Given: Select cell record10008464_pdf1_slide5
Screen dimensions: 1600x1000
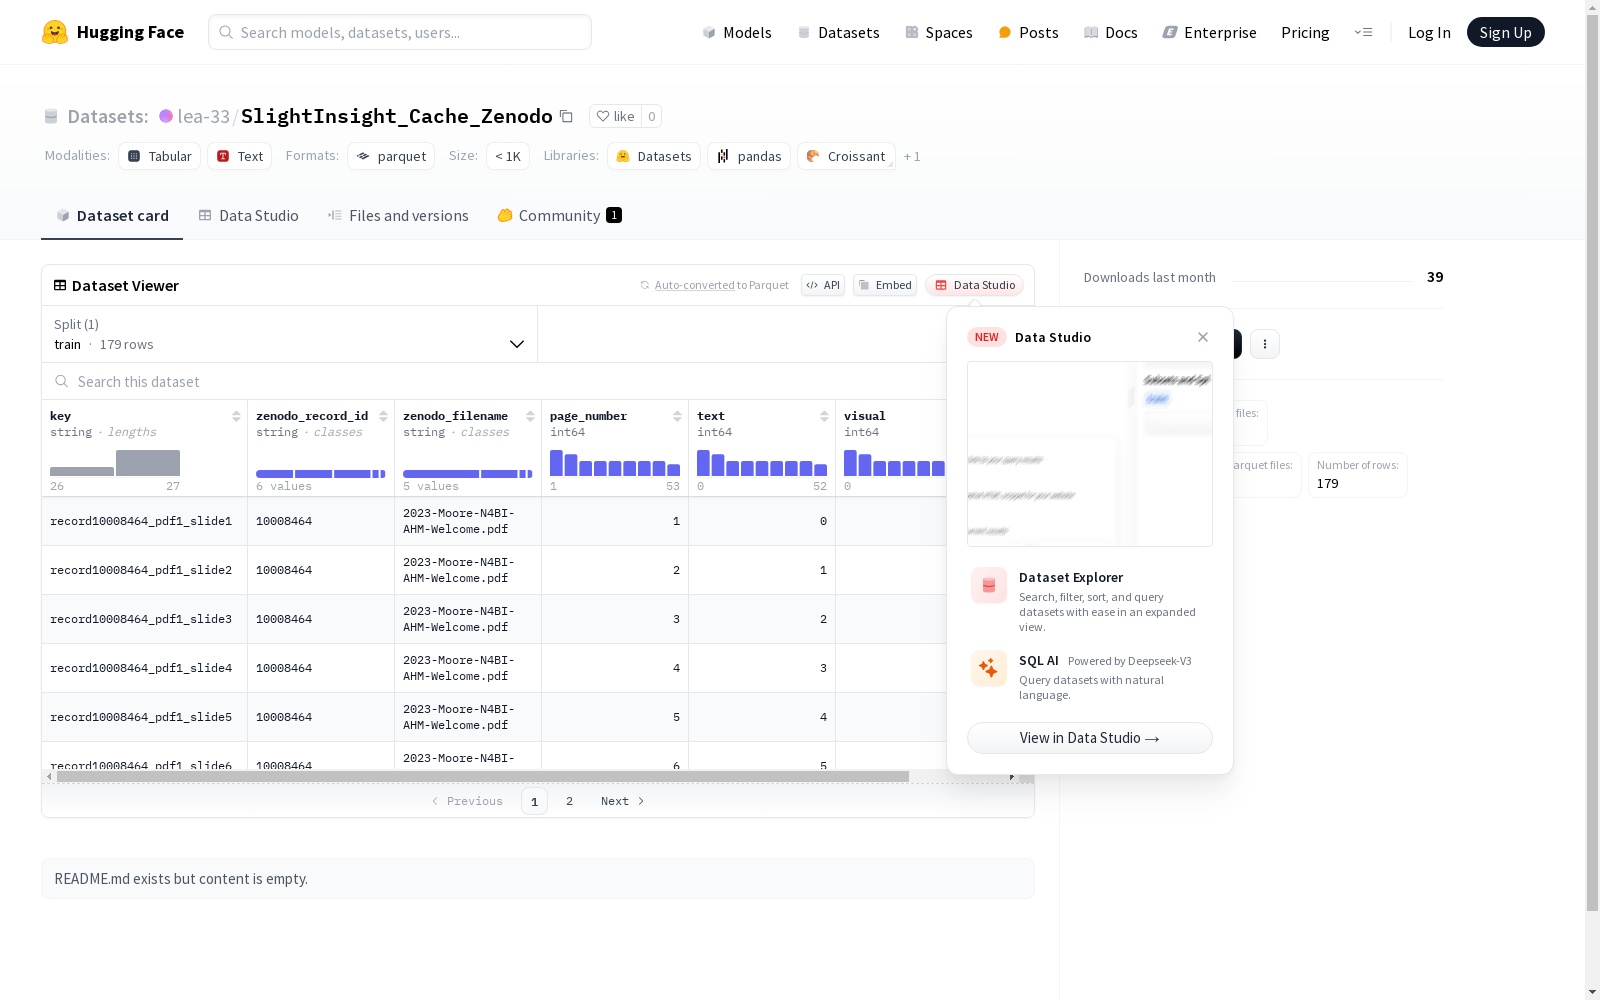Looking at the screenshot, I should click(x=144, y=717).
